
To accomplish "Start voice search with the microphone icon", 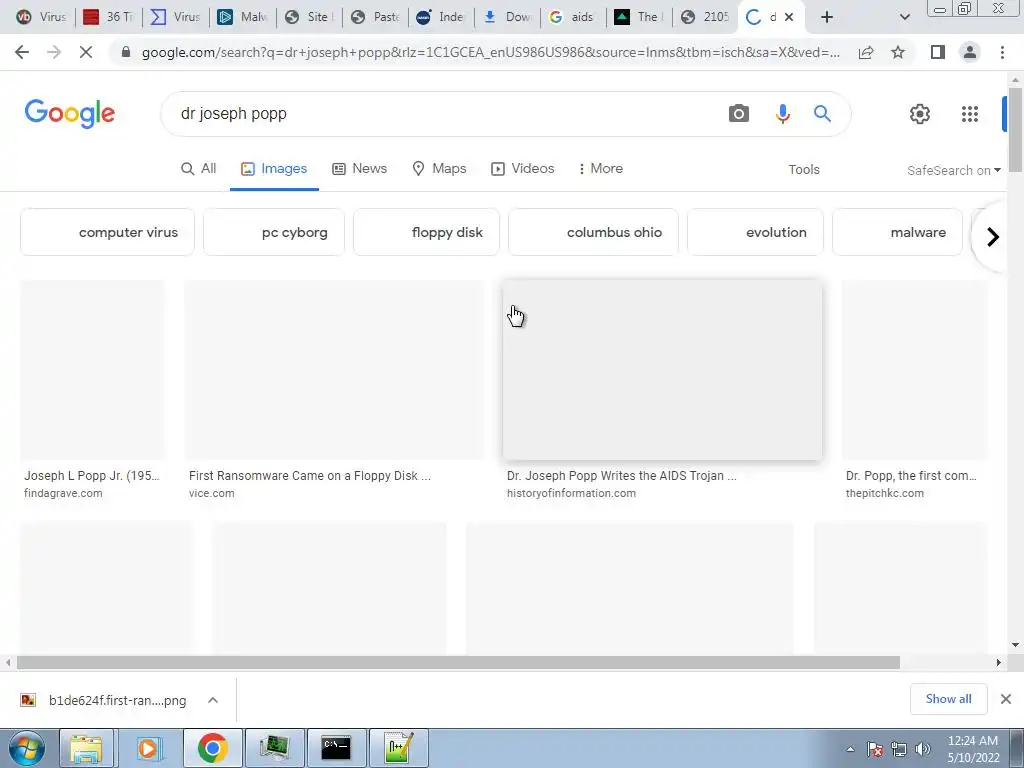I will (782, 114).
